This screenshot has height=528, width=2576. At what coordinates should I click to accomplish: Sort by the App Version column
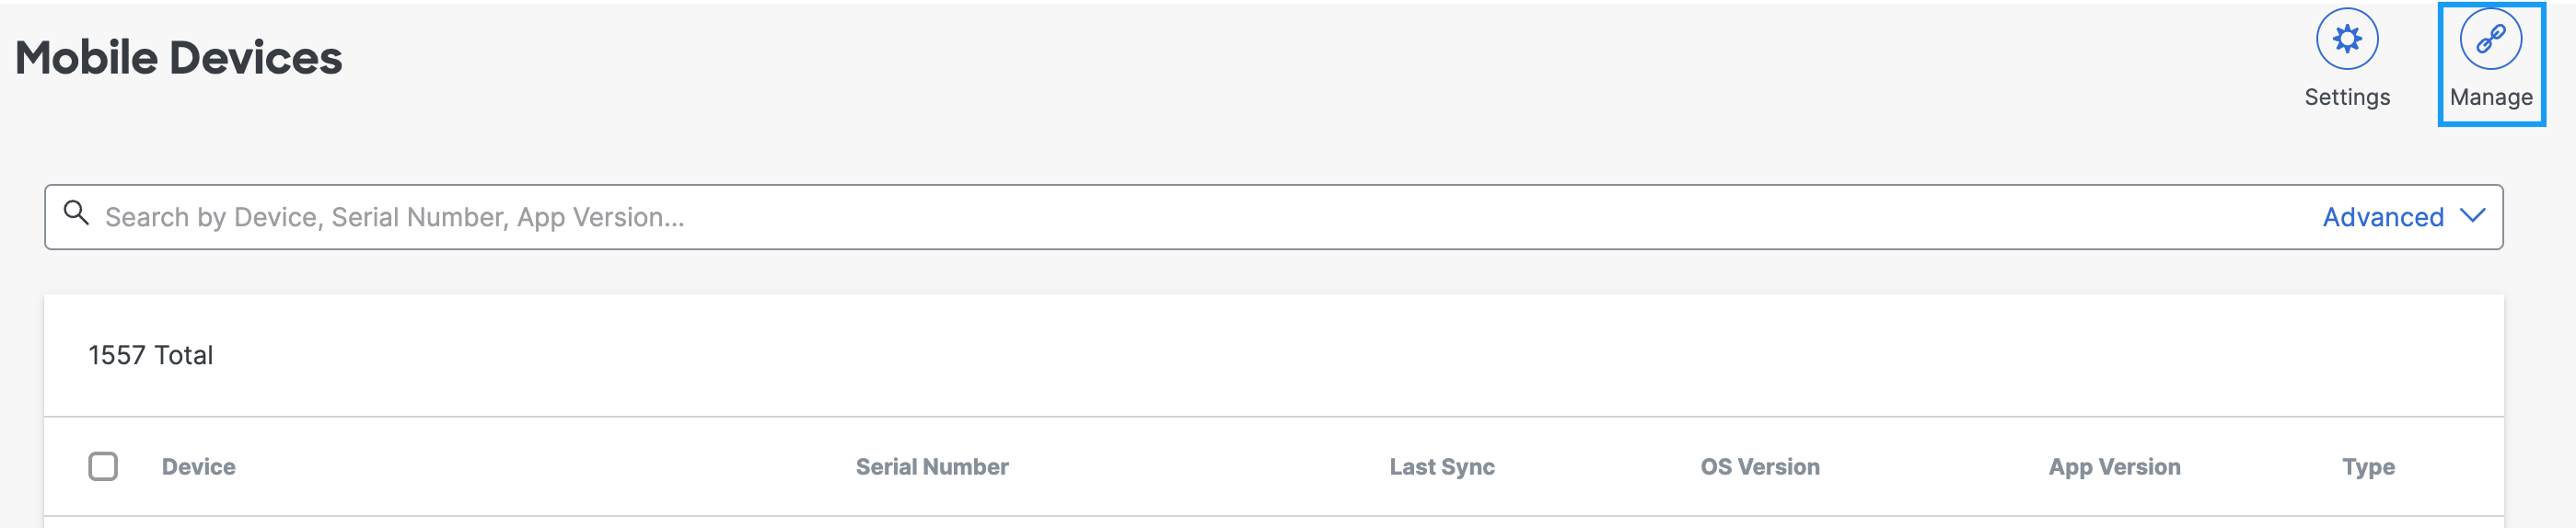point(2113,467)
